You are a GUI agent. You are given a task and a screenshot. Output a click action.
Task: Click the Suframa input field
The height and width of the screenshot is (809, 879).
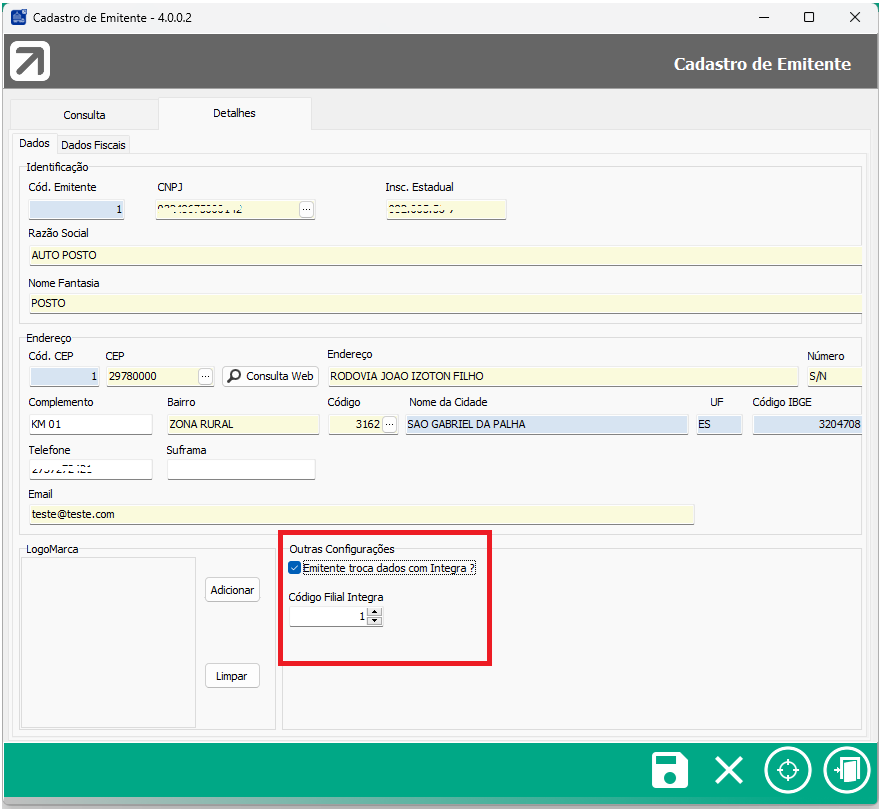click(x=240, y=469)
